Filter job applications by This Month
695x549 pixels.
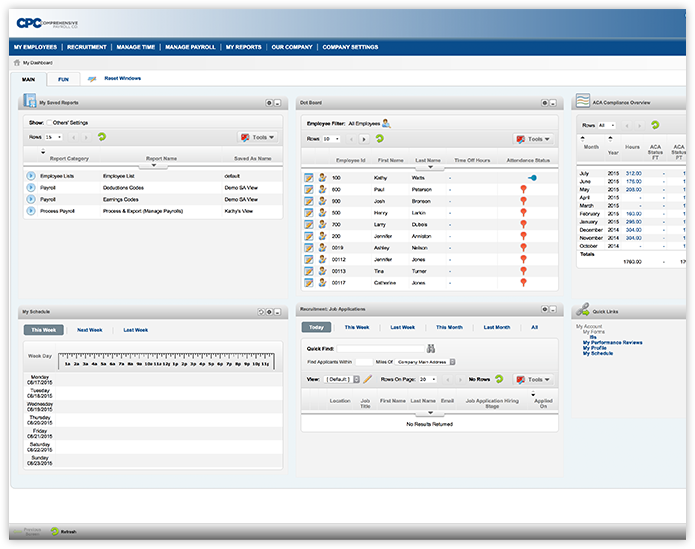[x=449, y=327]
